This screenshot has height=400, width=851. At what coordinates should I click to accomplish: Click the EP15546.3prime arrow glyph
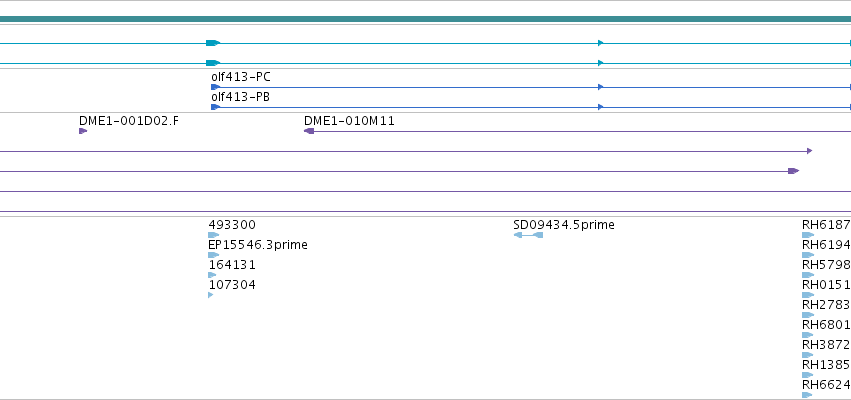214,255
